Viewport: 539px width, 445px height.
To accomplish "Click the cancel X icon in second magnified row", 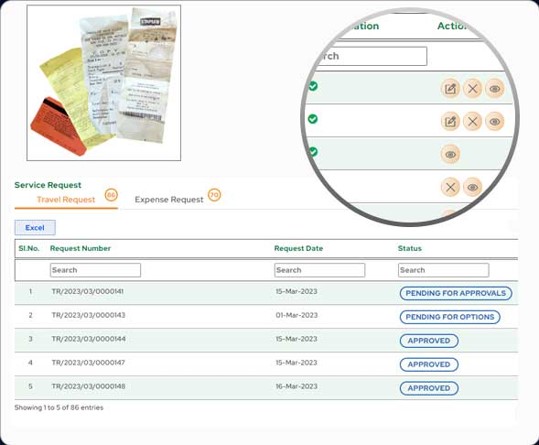I will (473, 121).
